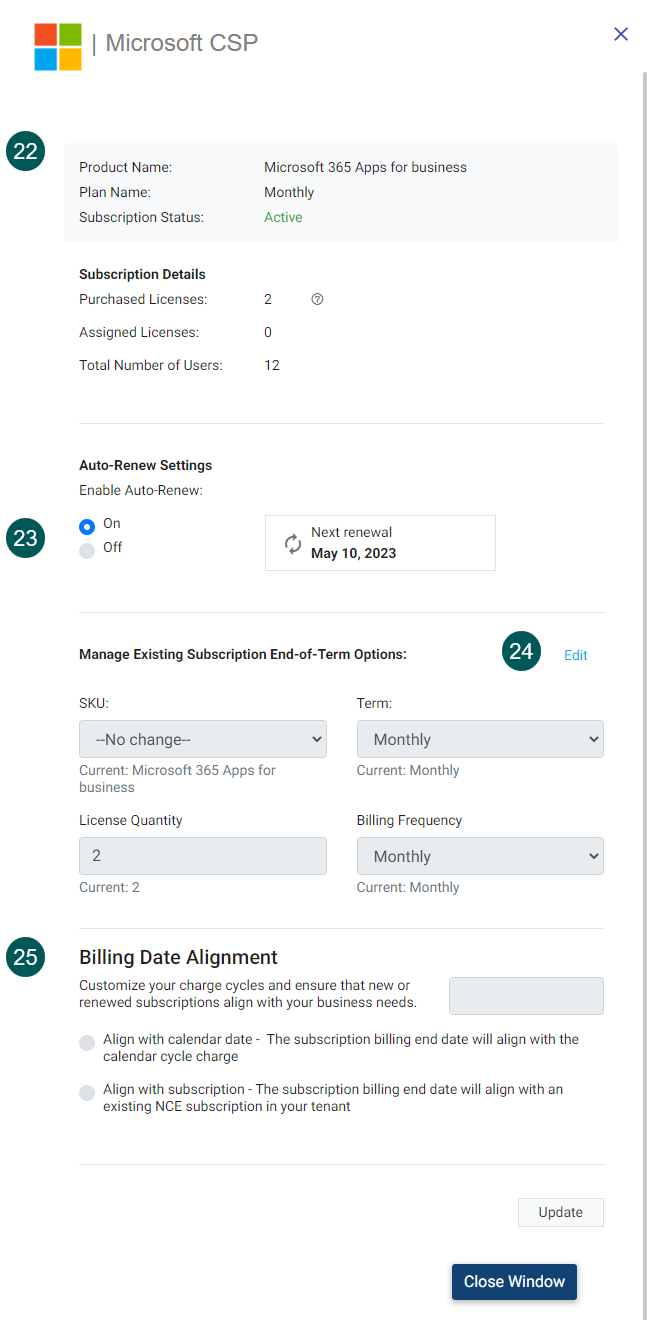Screen dimensions: 647x1320
Task: Click the Update button
Action: point(561,1212)
